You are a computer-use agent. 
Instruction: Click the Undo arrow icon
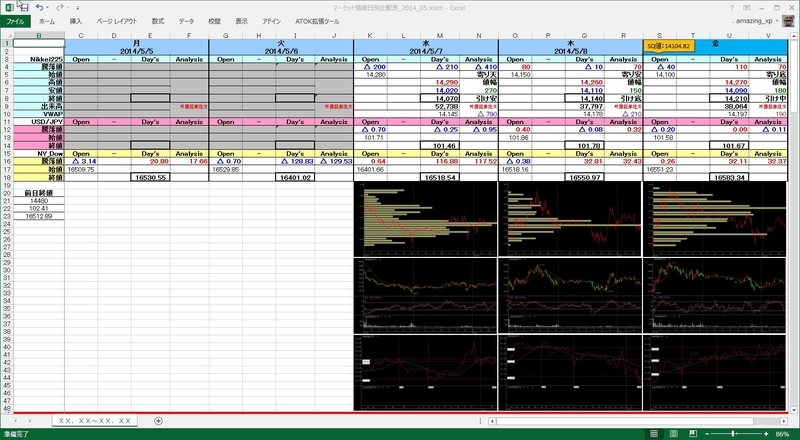coord(39,8)
